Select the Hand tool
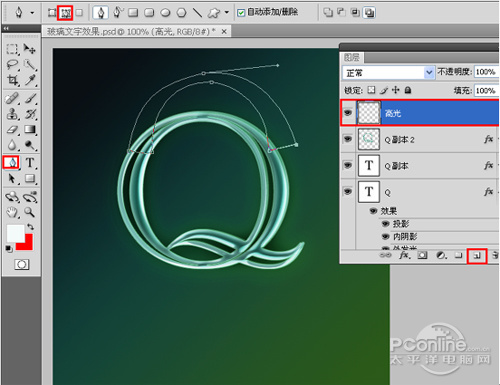500x385 pixels. tap(12, 212)
